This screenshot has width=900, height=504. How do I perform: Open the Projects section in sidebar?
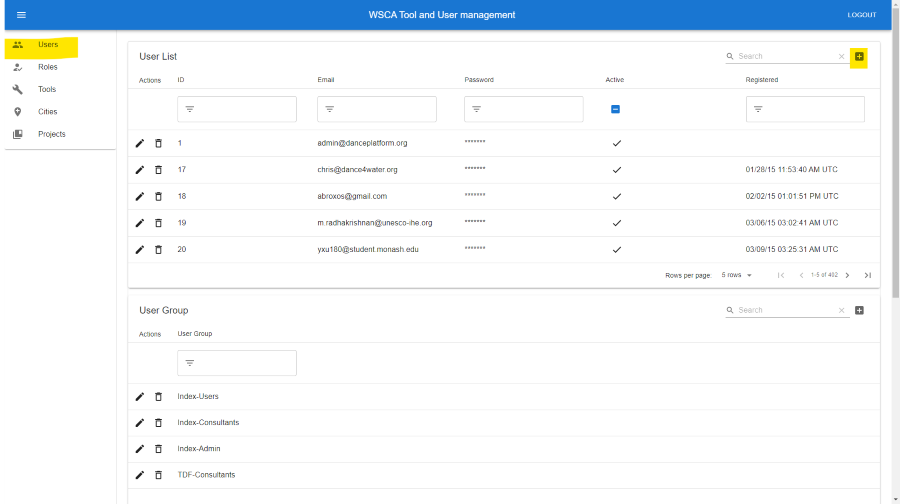(x=51, y=134)
